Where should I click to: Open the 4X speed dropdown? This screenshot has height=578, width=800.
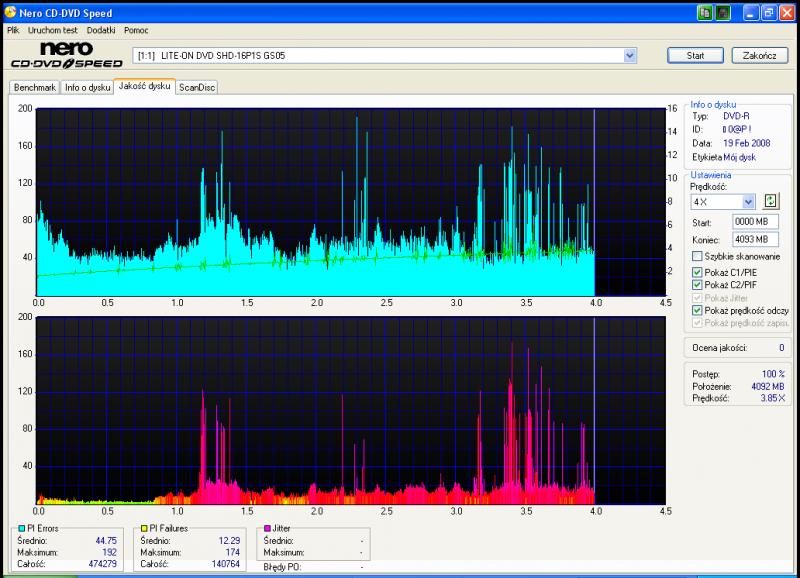point(748,202)
